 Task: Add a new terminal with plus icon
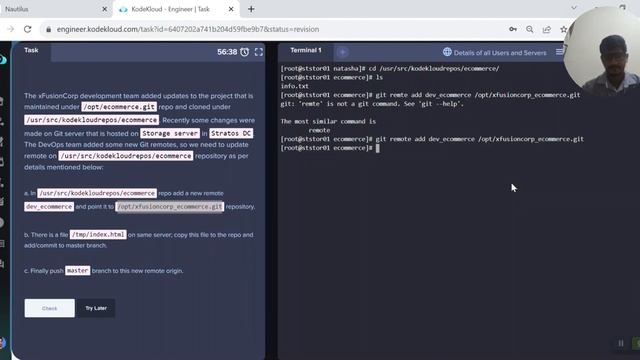point(343,52)
